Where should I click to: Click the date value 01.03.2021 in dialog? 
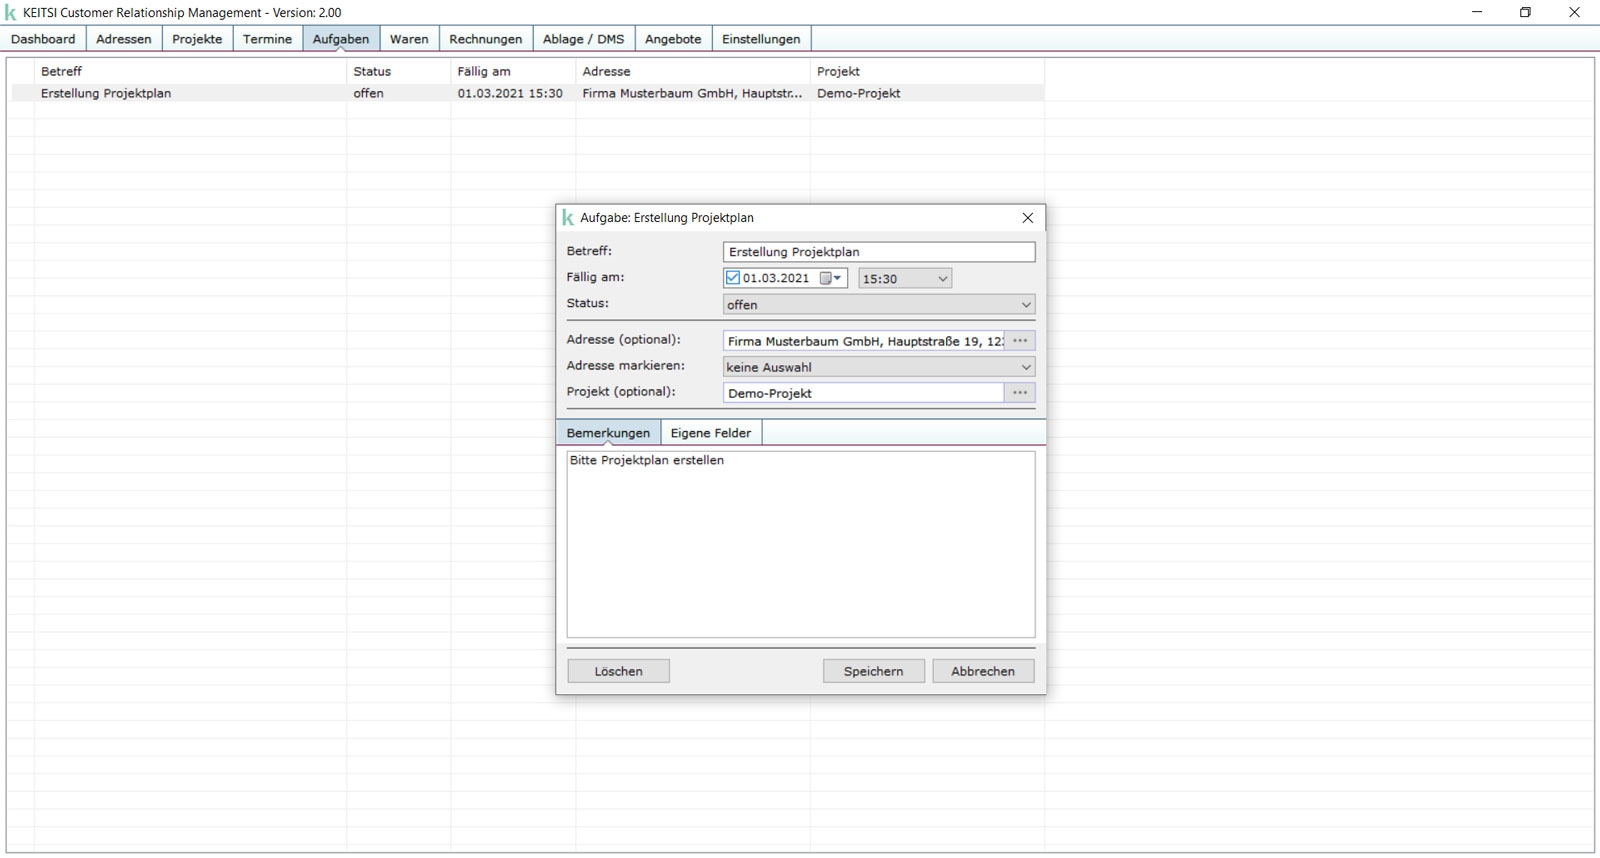pyautogui.click(x=776, y=279)
